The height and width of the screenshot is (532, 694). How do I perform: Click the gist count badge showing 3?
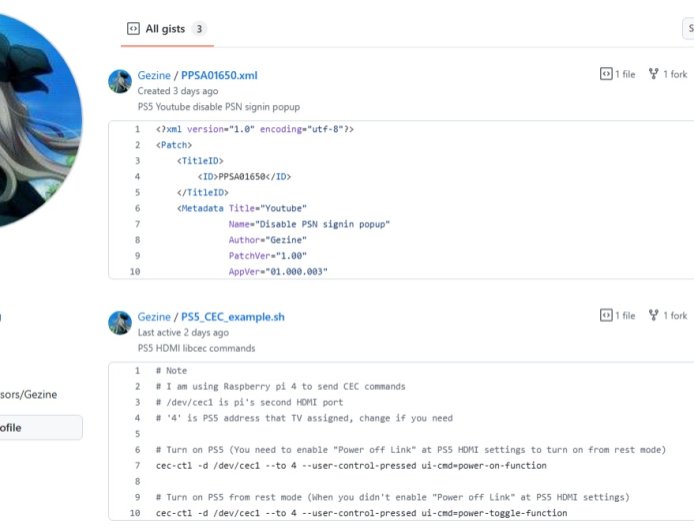click(x=200, y=29)
